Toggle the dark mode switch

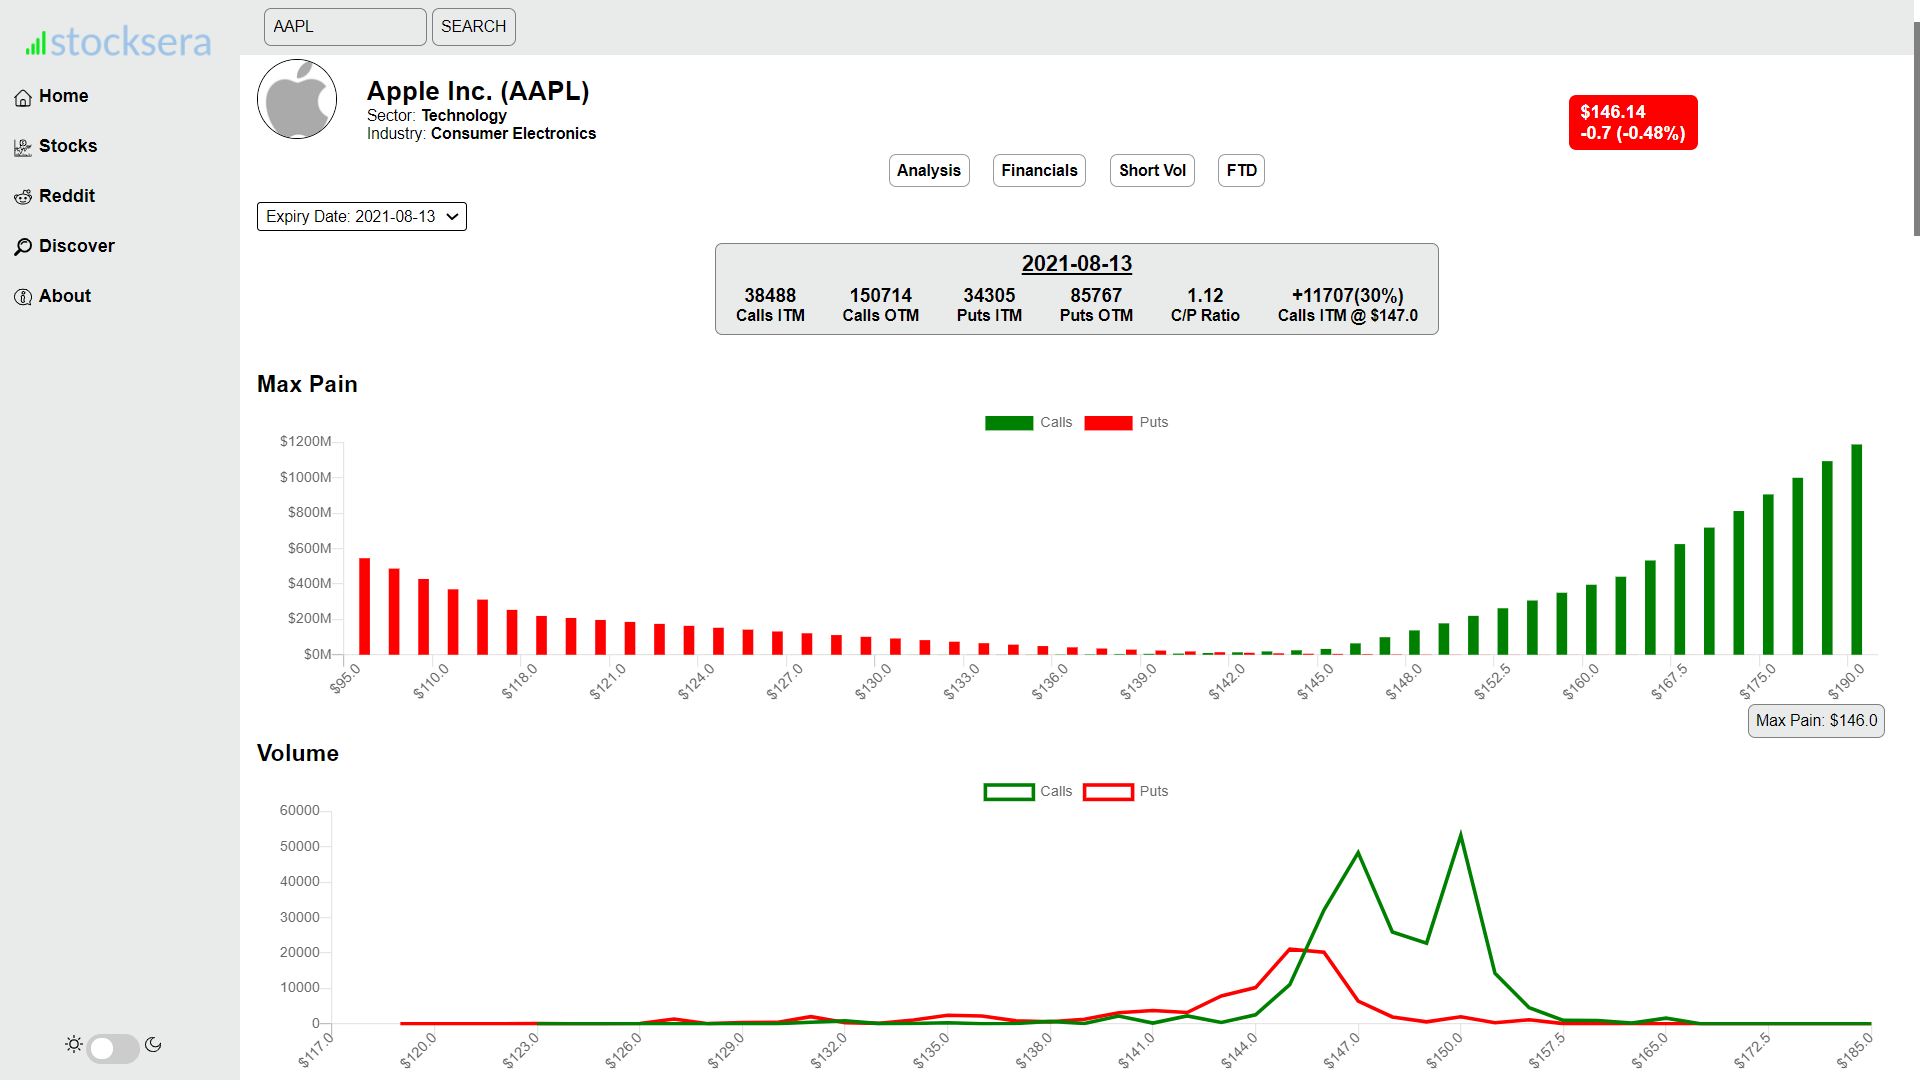point(113,1048)
